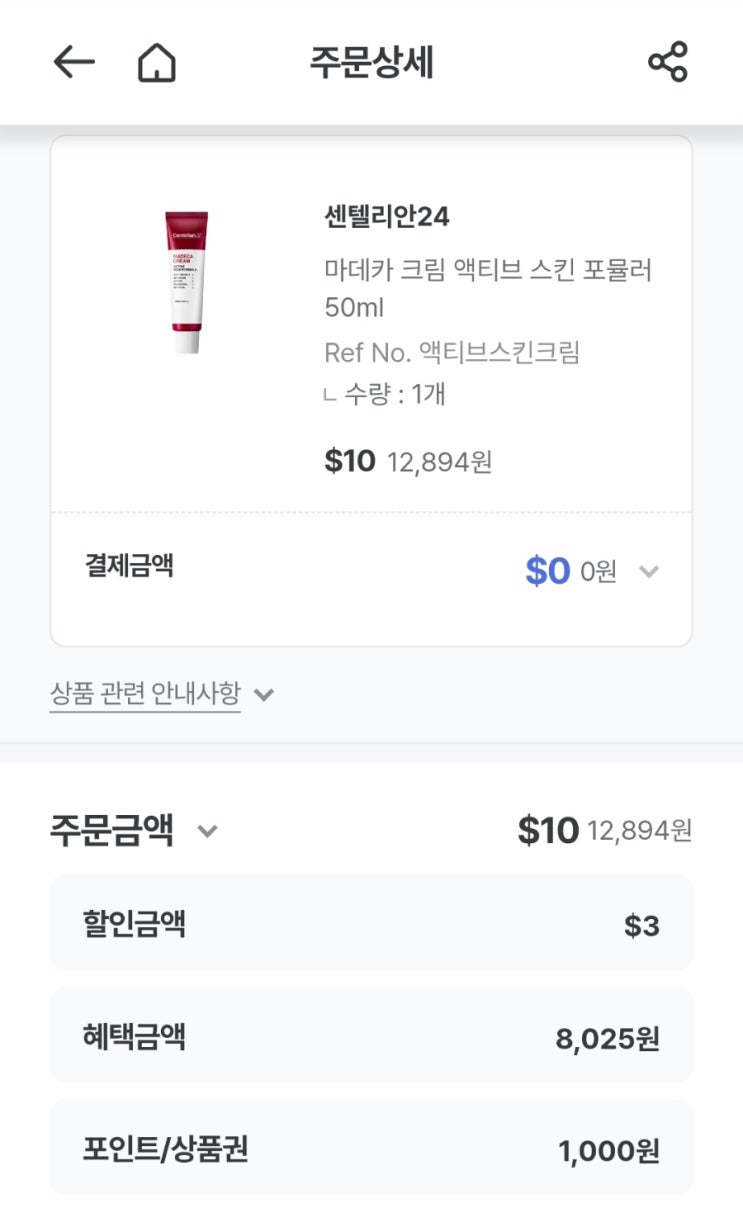Click the 주문금액 section heading

click(x=112, y=830)
